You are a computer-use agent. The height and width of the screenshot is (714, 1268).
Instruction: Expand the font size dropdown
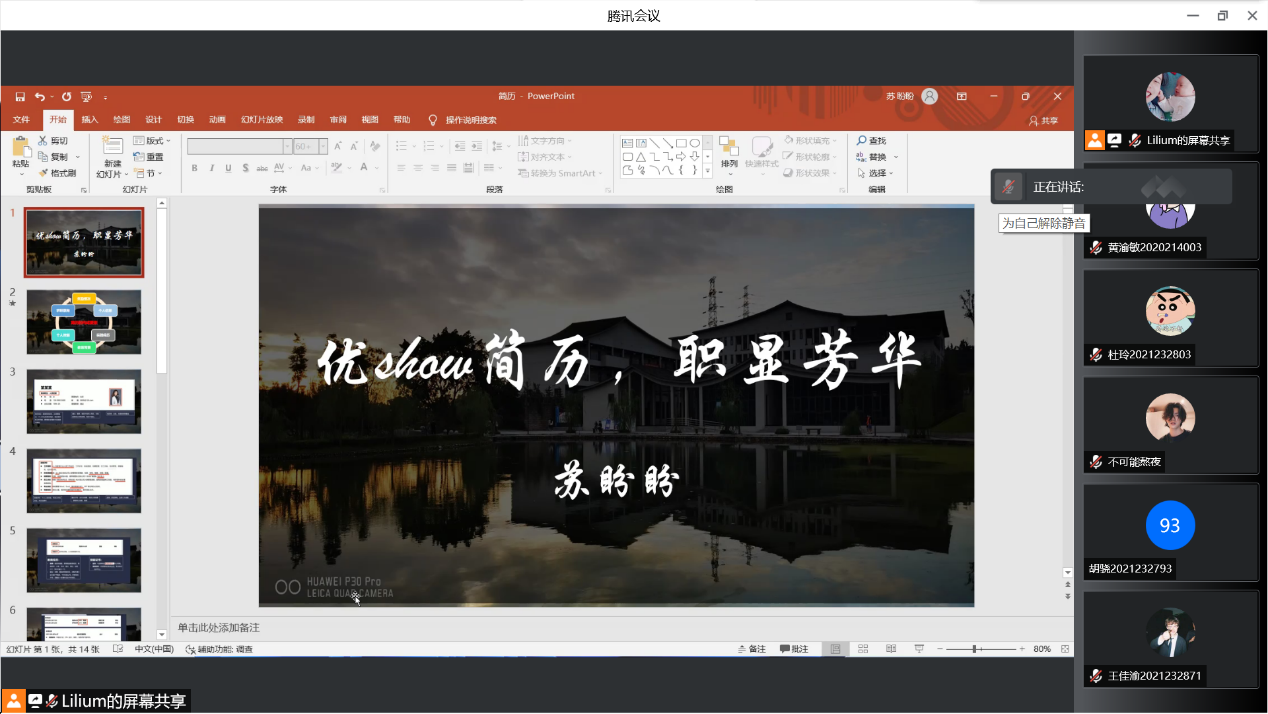[322, 146]
